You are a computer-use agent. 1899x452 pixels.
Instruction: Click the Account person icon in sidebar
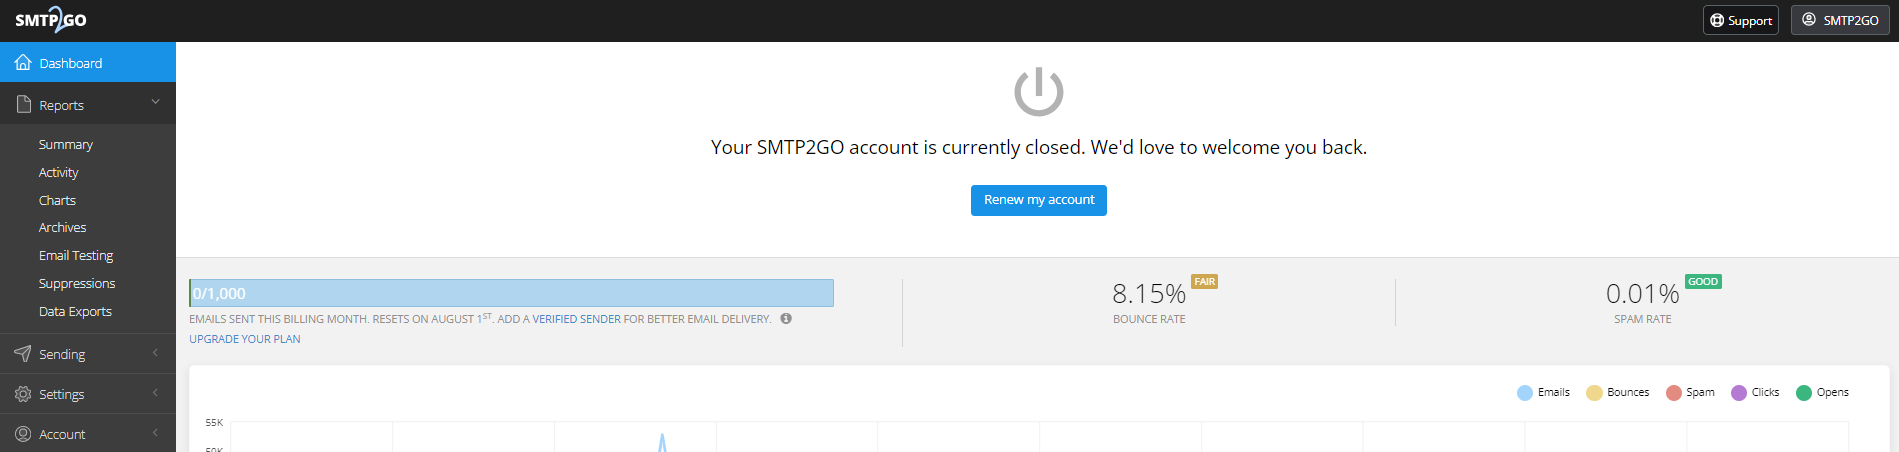coord(23,434)
